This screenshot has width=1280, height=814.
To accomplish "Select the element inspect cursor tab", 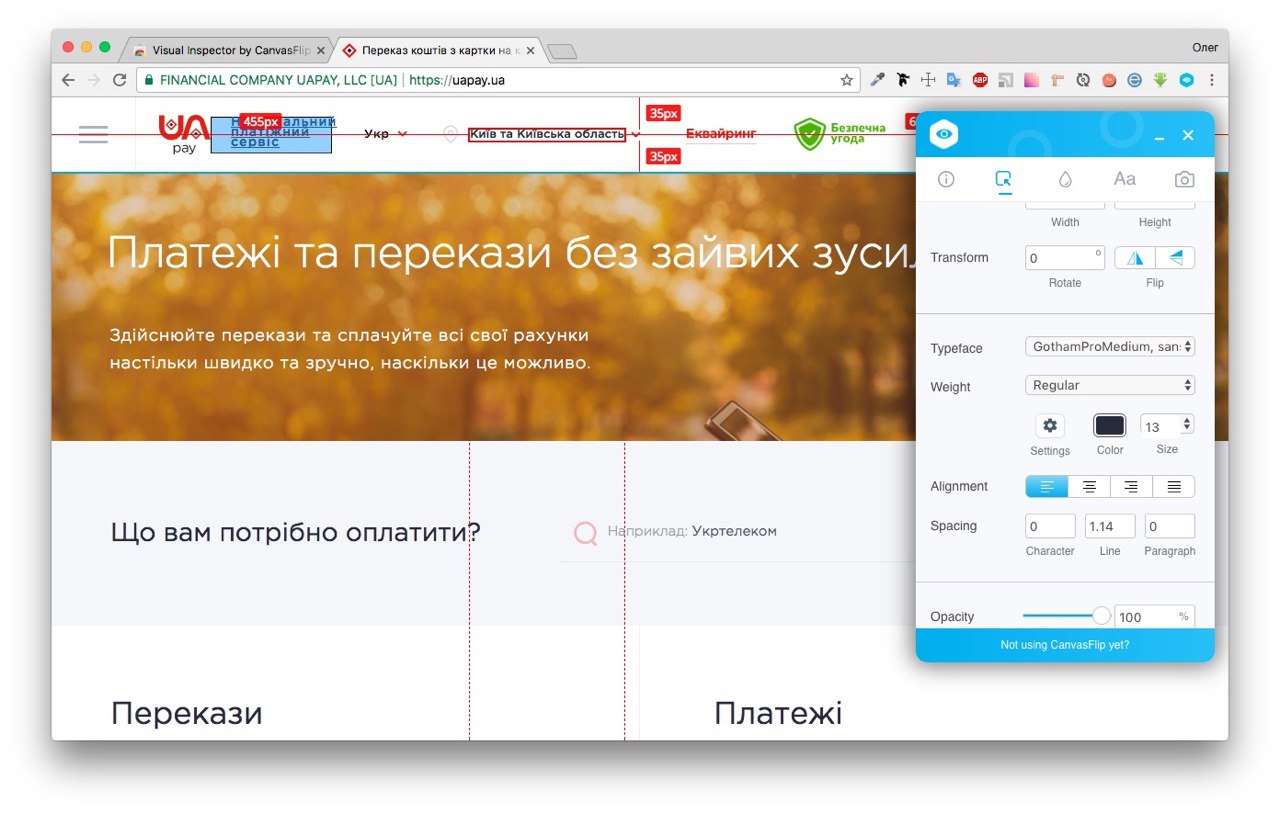I will pyautogui.click(x=1004, y=179).
